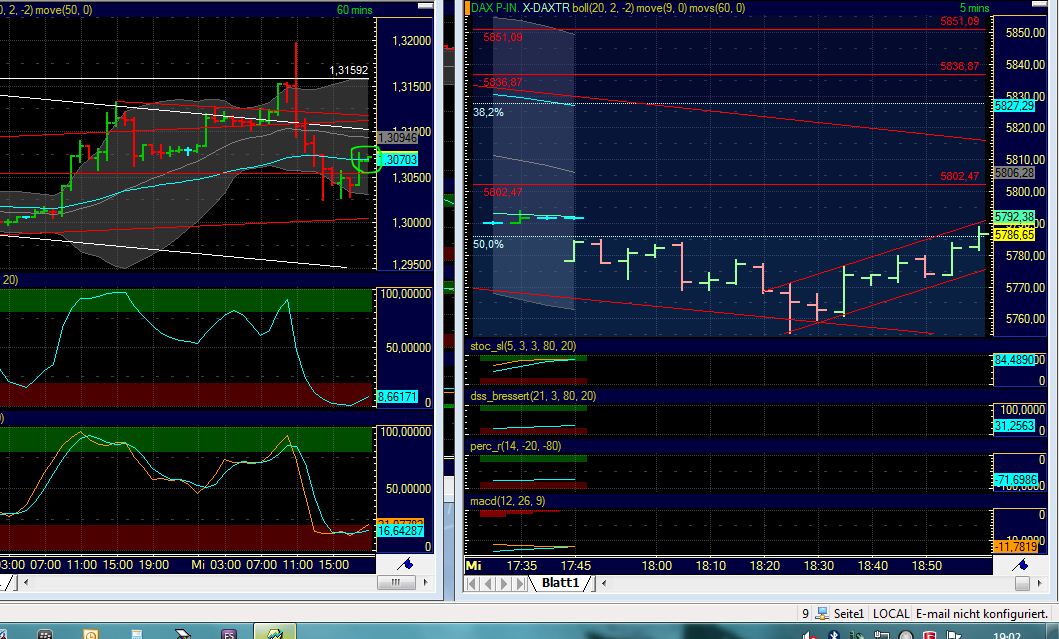
Task: Go to next sheet with the navigation arrow
Action: point(504,583)
